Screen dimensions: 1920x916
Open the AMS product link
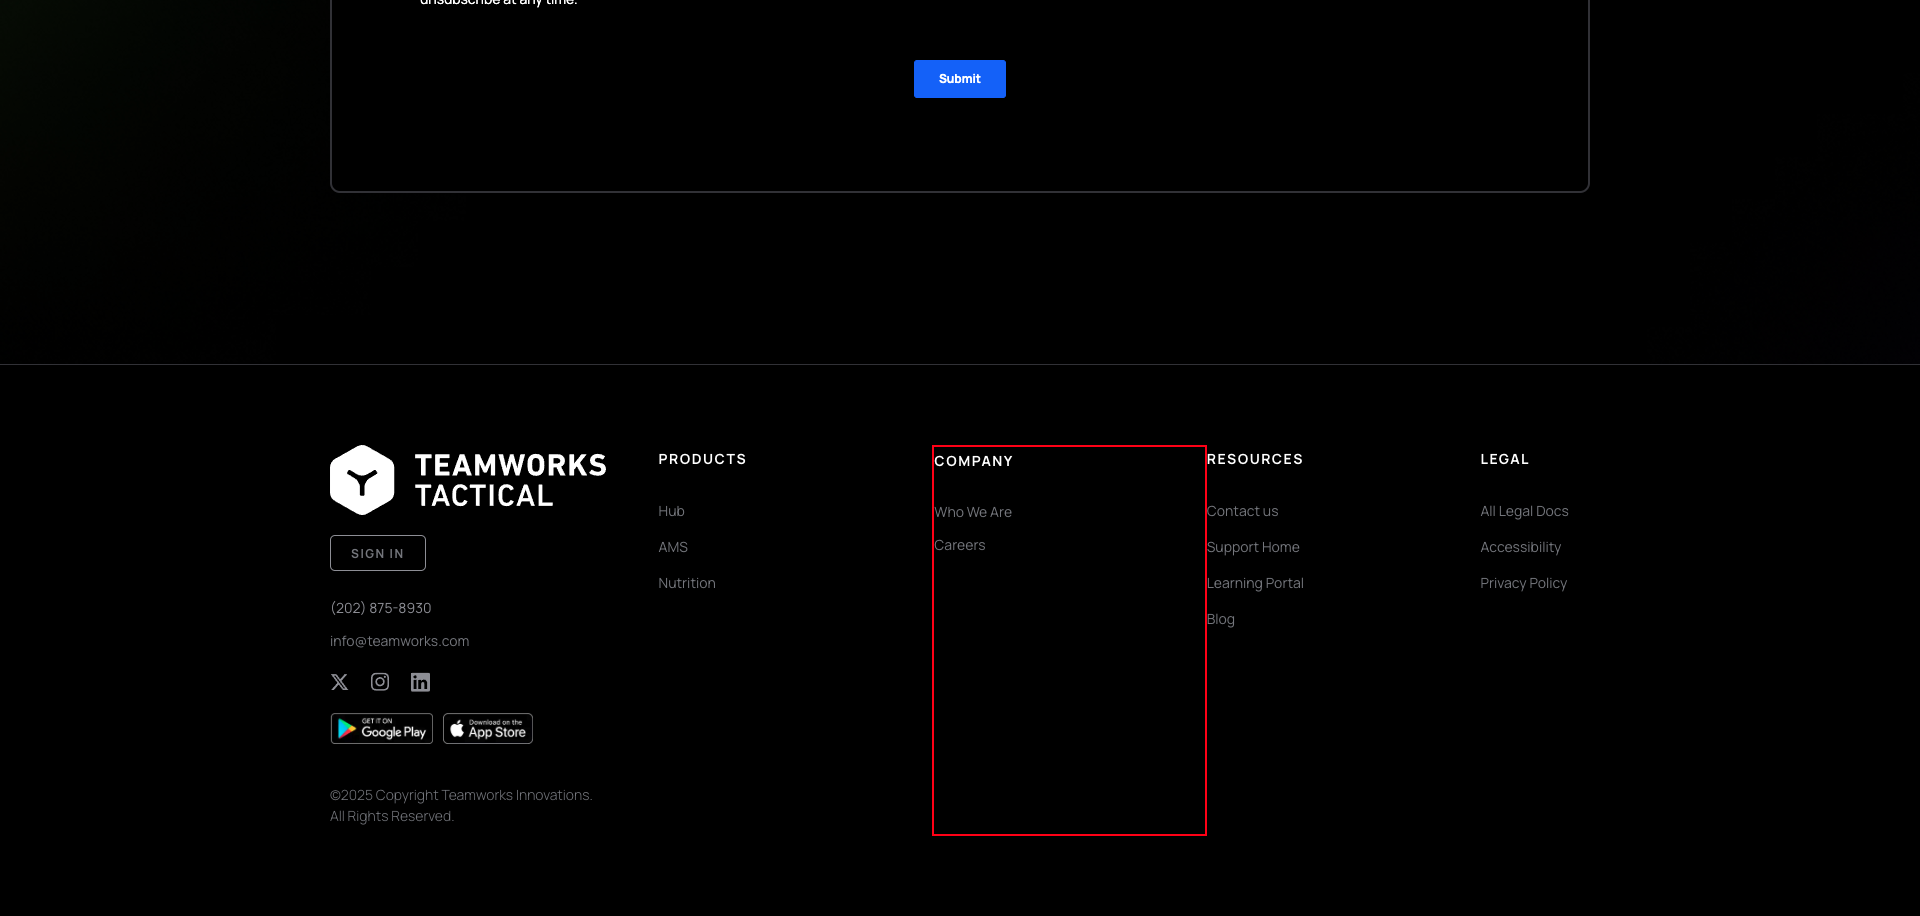click(x=672, y=547)
